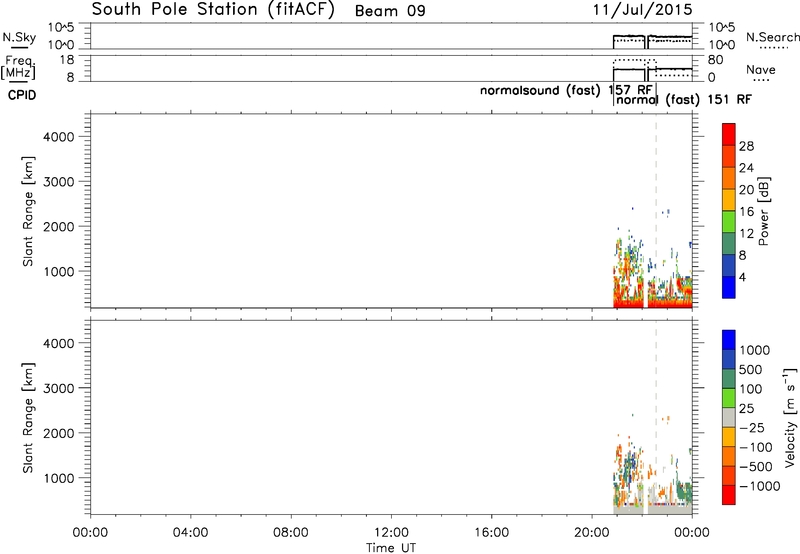Click the 'CPID' row label

(22, 95)
